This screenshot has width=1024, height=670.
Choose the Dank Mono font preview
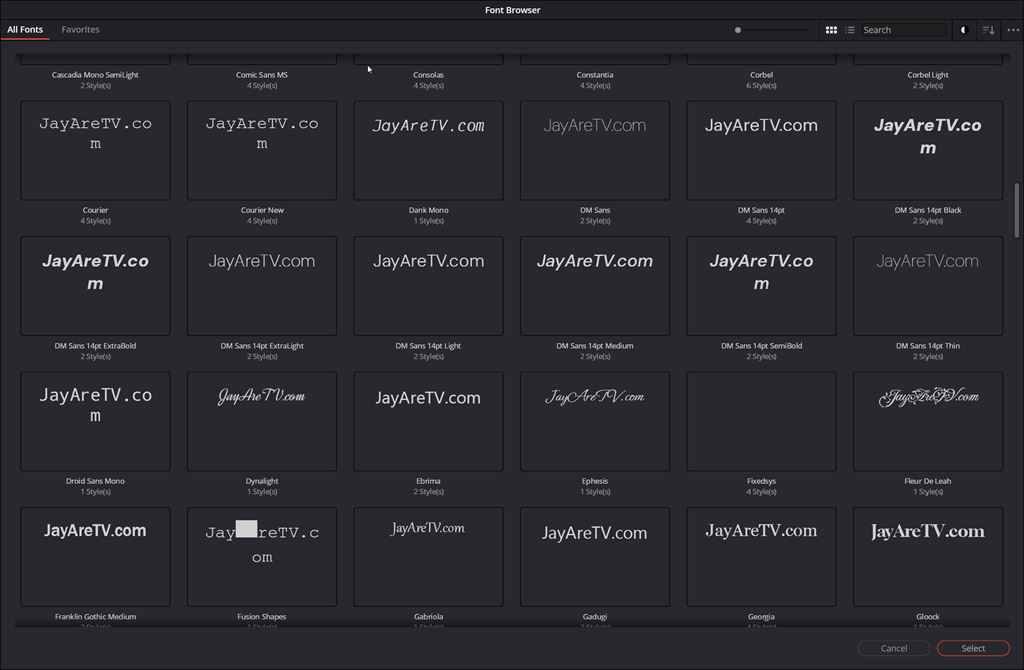tap(428, 150)
